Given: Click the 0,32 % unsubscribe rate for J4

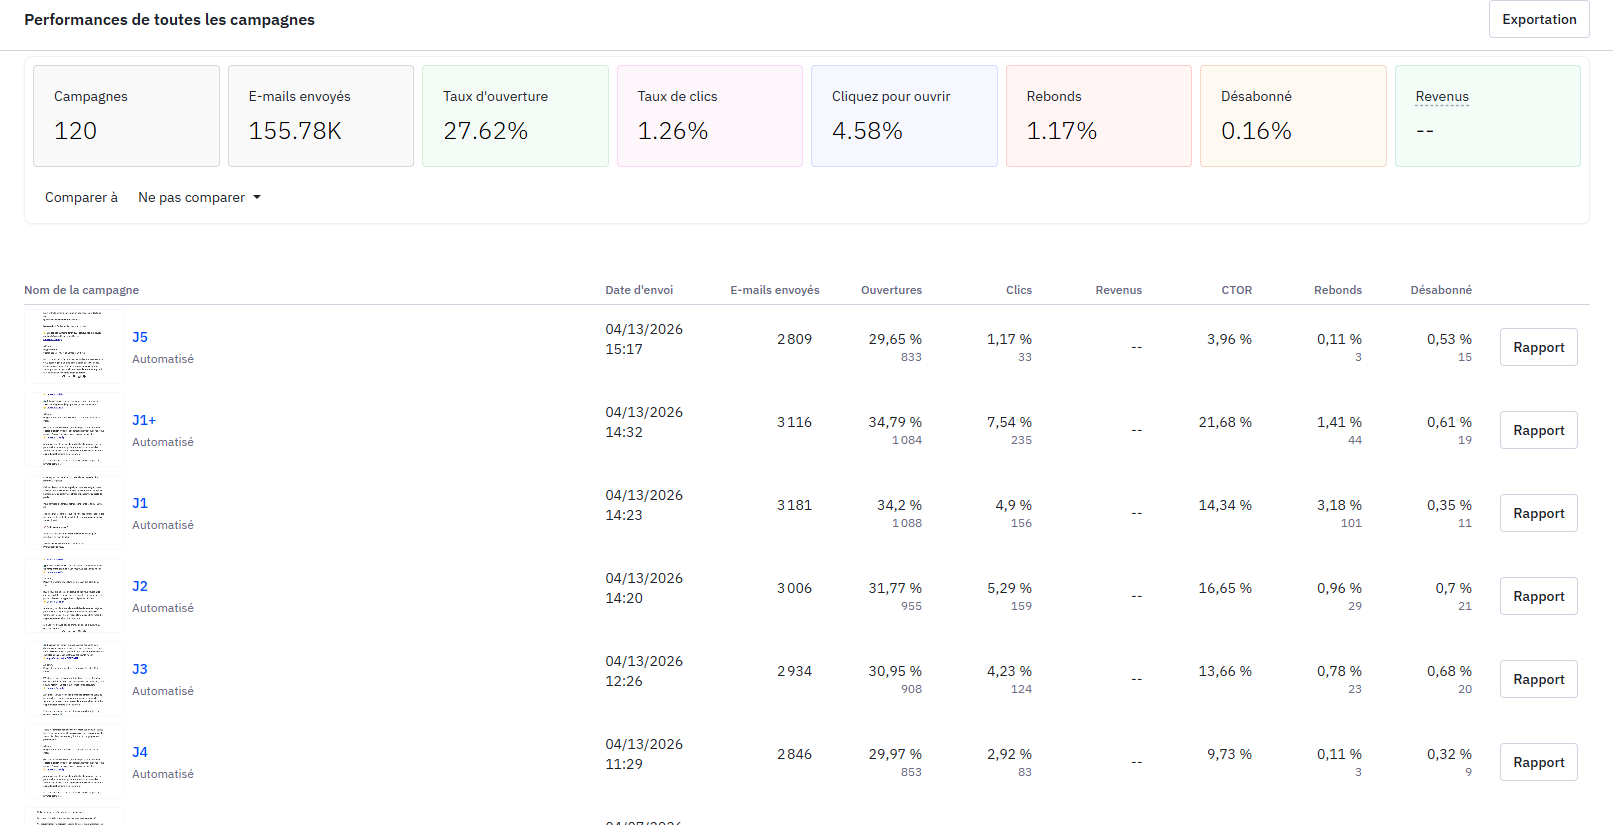Looking at the screenshot, I should point(1449,754).
